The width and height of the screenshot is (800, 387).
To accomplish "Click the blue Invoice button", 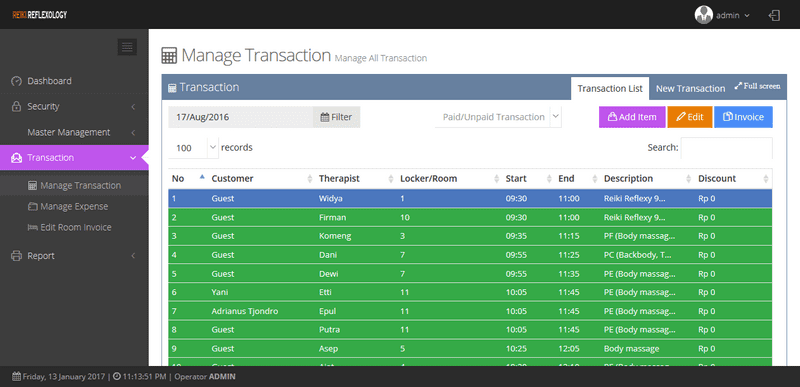I will 743,117.
